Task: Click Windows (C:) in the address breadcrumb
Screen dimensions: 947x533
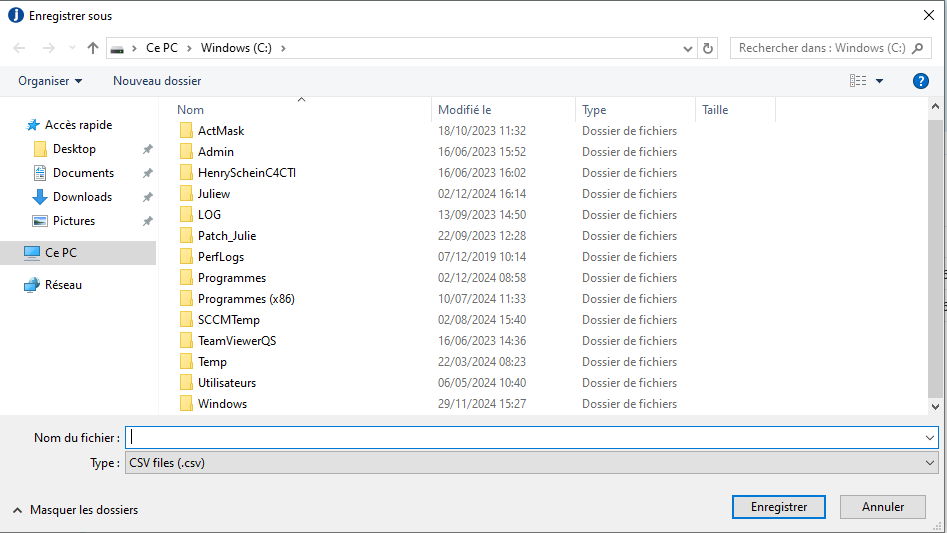Action: [x=236, y=48]
